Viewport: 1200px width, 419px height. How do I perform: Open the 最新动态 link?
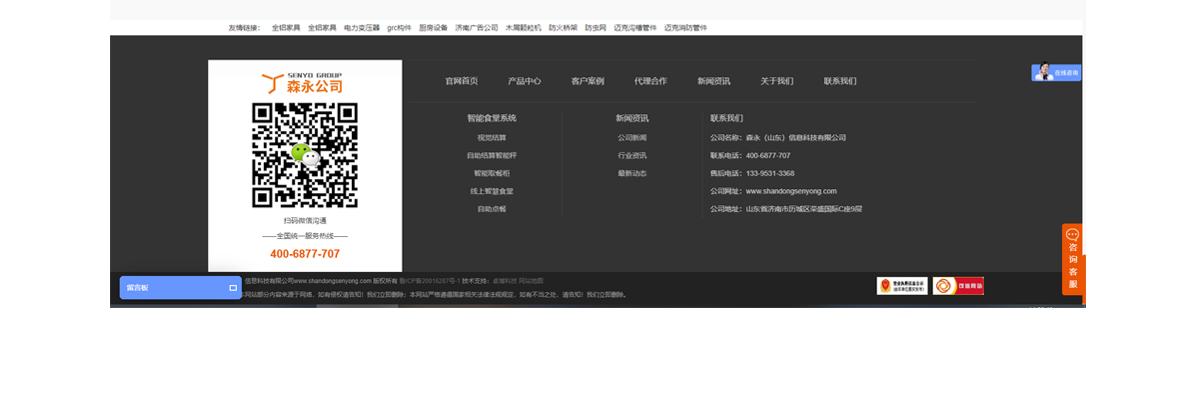[632, 174]
